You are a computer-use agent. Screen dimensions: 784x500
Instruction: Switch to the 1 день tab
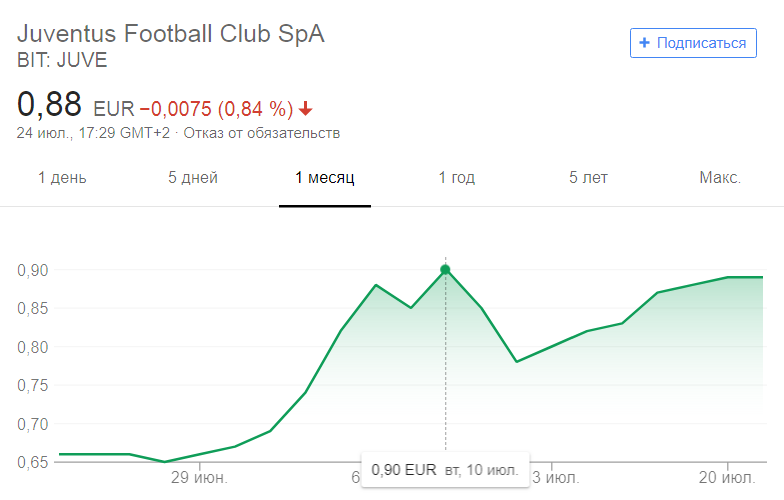coord(62,178)
